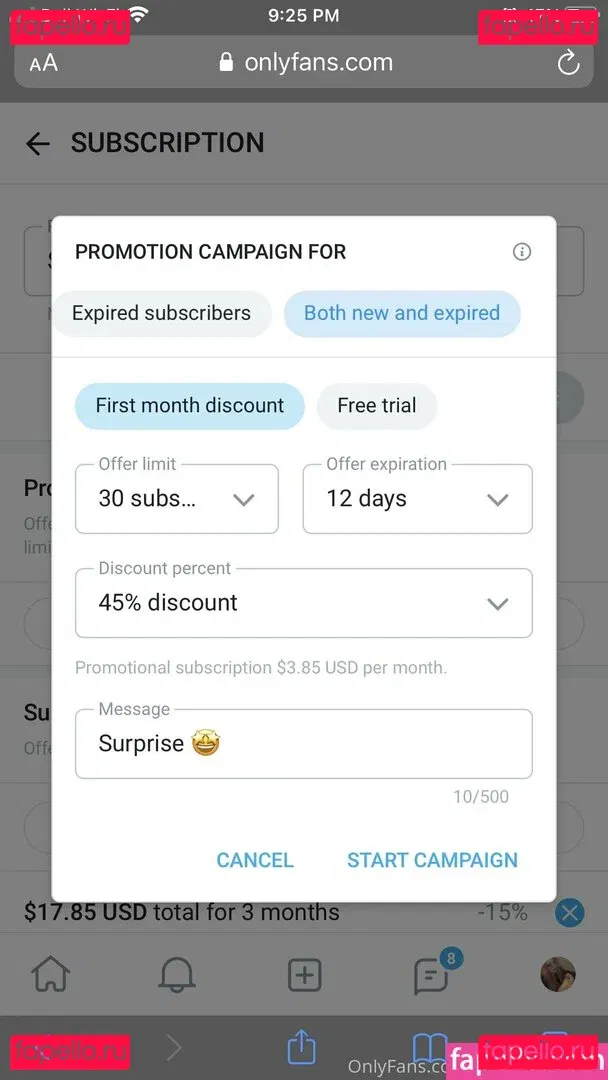
Task: Select First month discount option
Action: (x=190, y=406)
